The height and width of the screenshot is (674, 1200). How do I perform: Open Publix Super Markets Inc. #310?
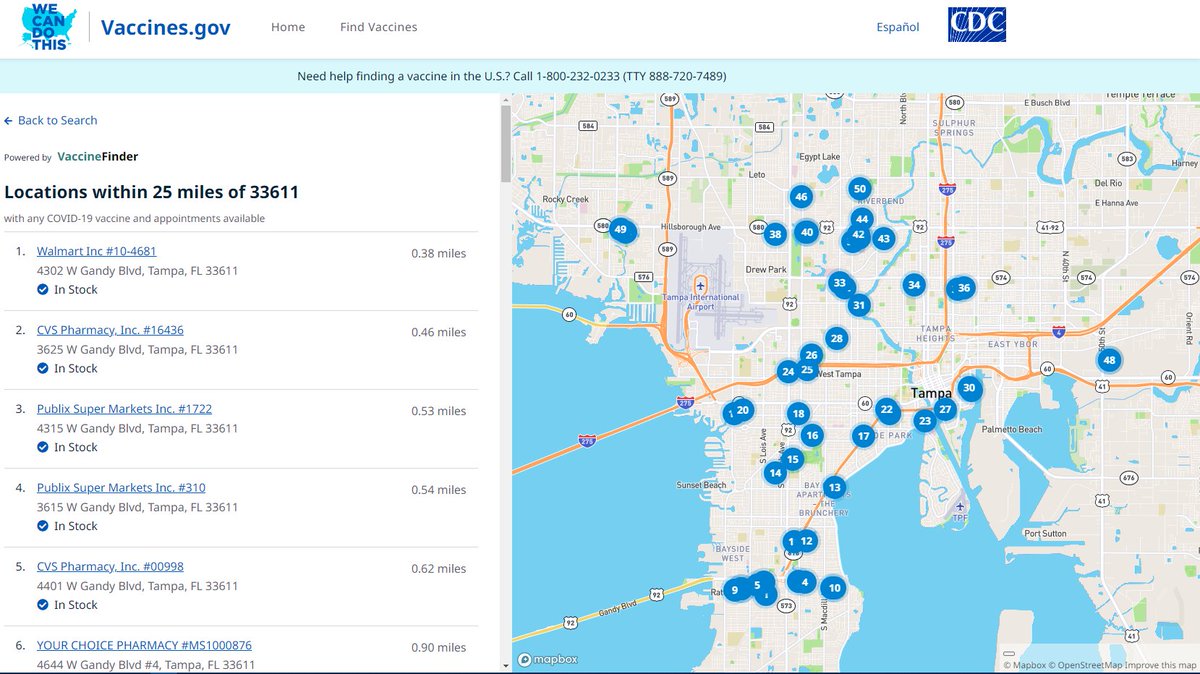click(x=121, y=488)
